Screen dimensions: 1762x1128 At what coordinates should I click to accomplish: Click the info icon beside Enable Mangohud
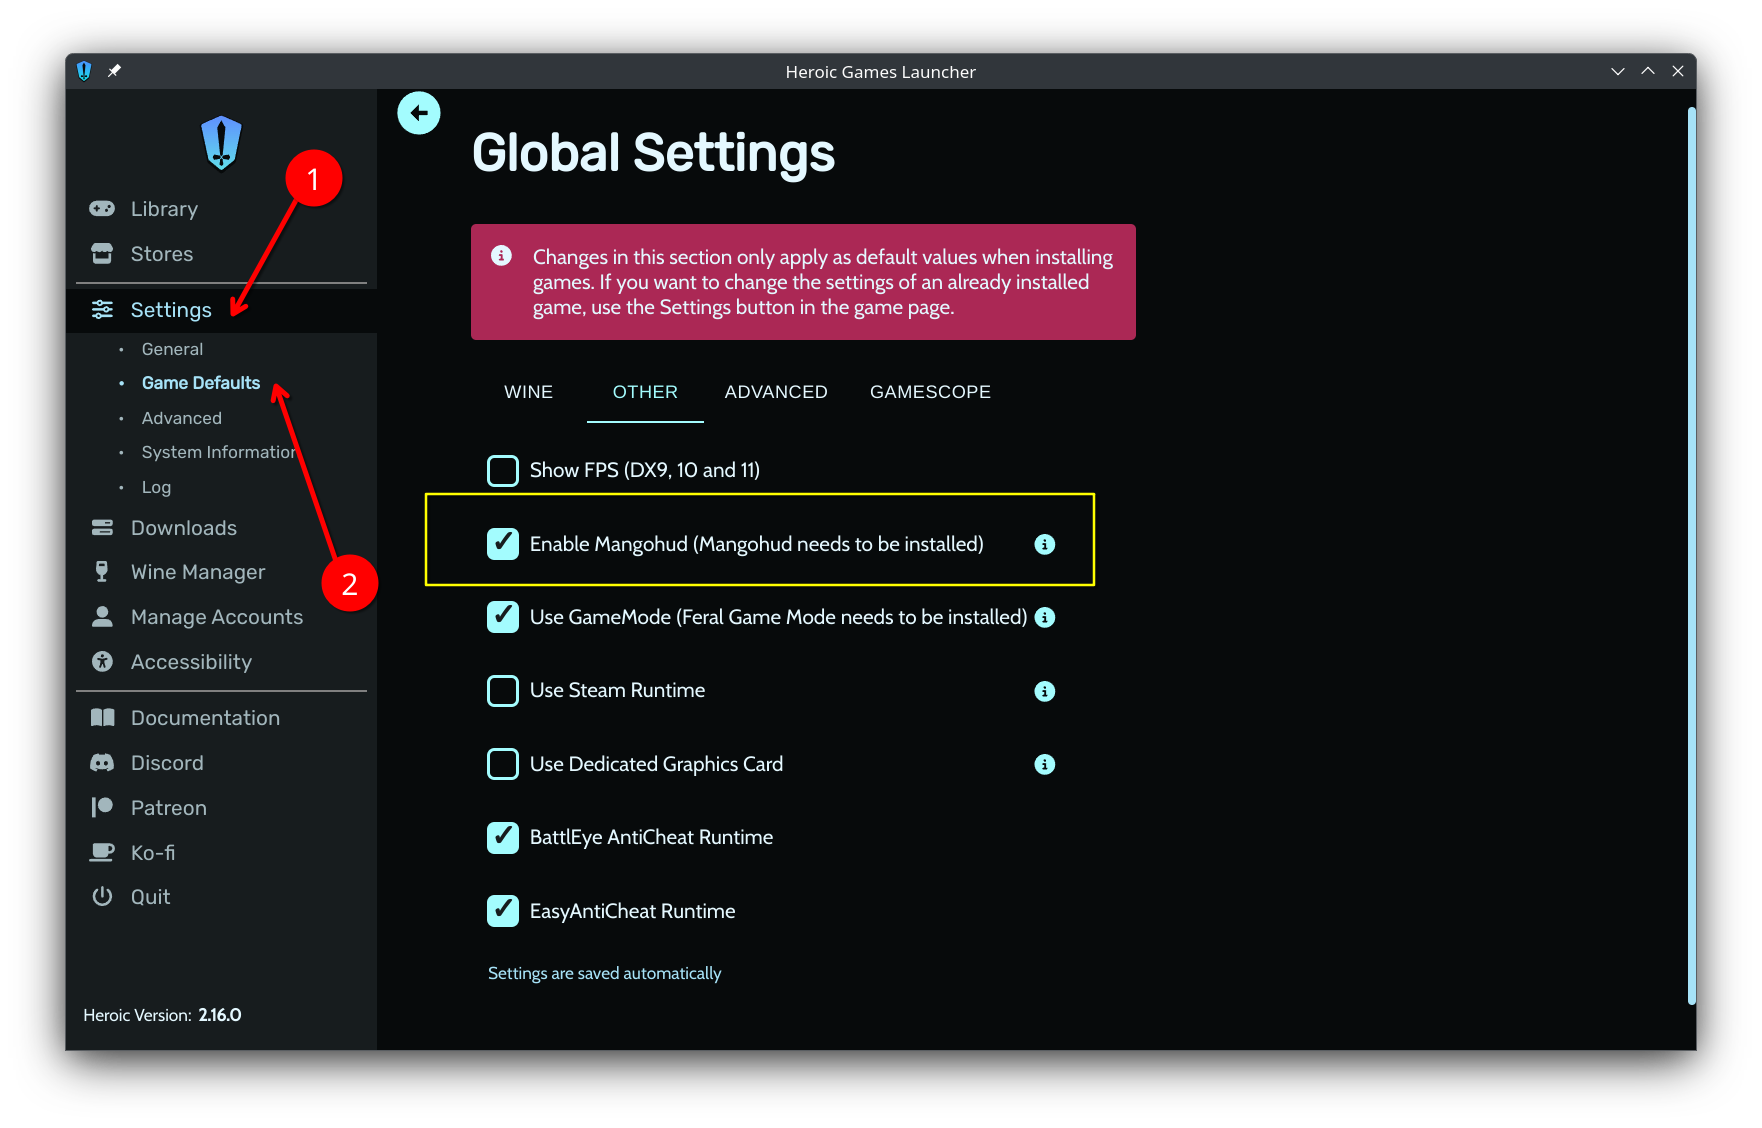1044,544
